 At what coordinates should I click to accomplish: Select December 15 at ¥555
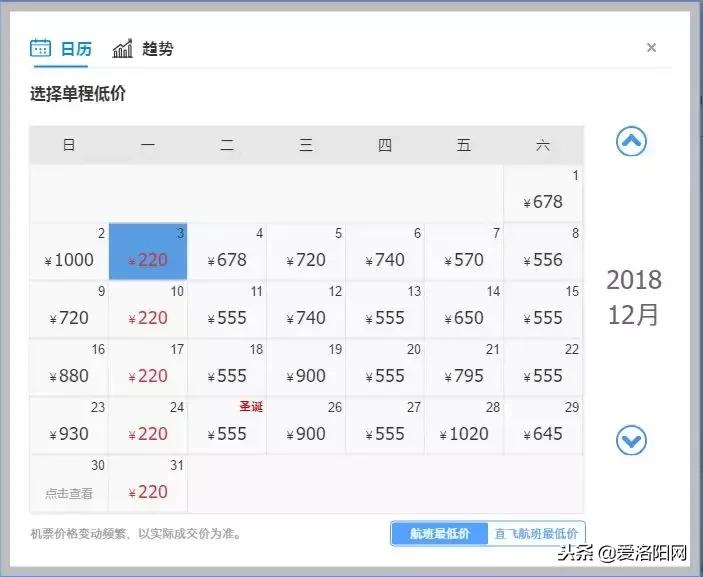pos(543,309)
